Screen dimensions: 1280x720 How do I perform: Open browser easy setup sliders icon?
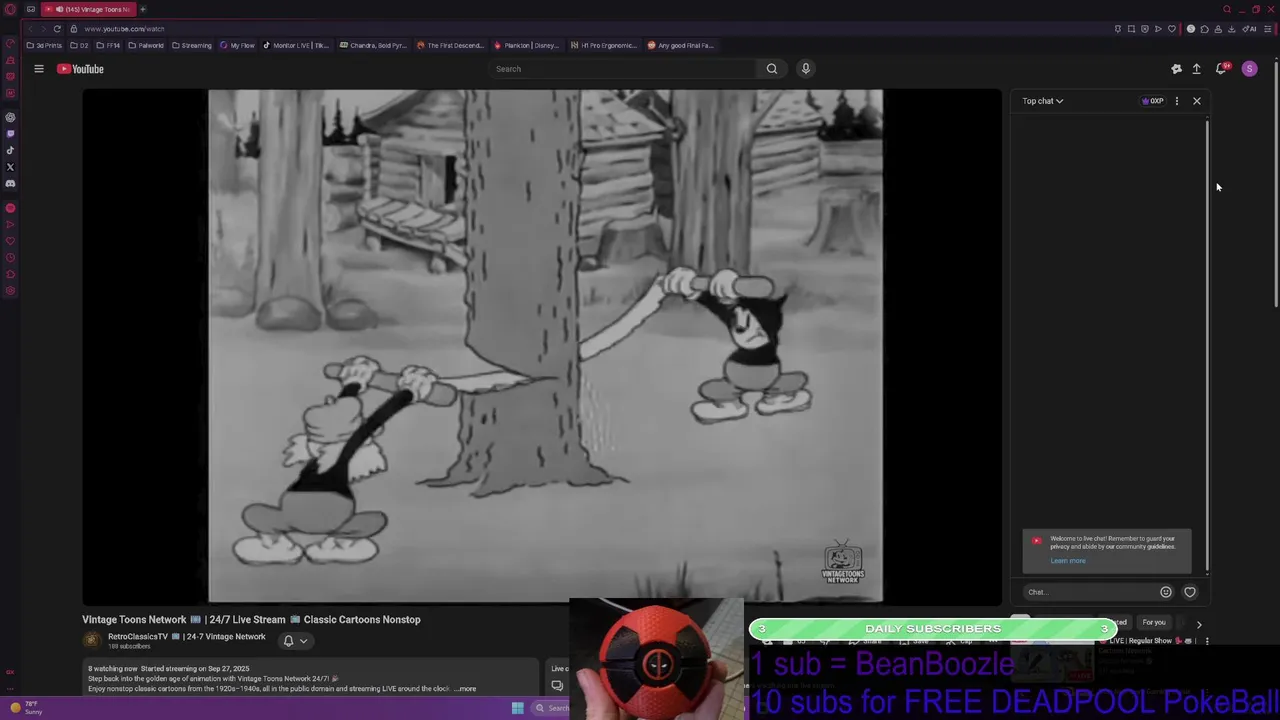[x=1268, y=29]
